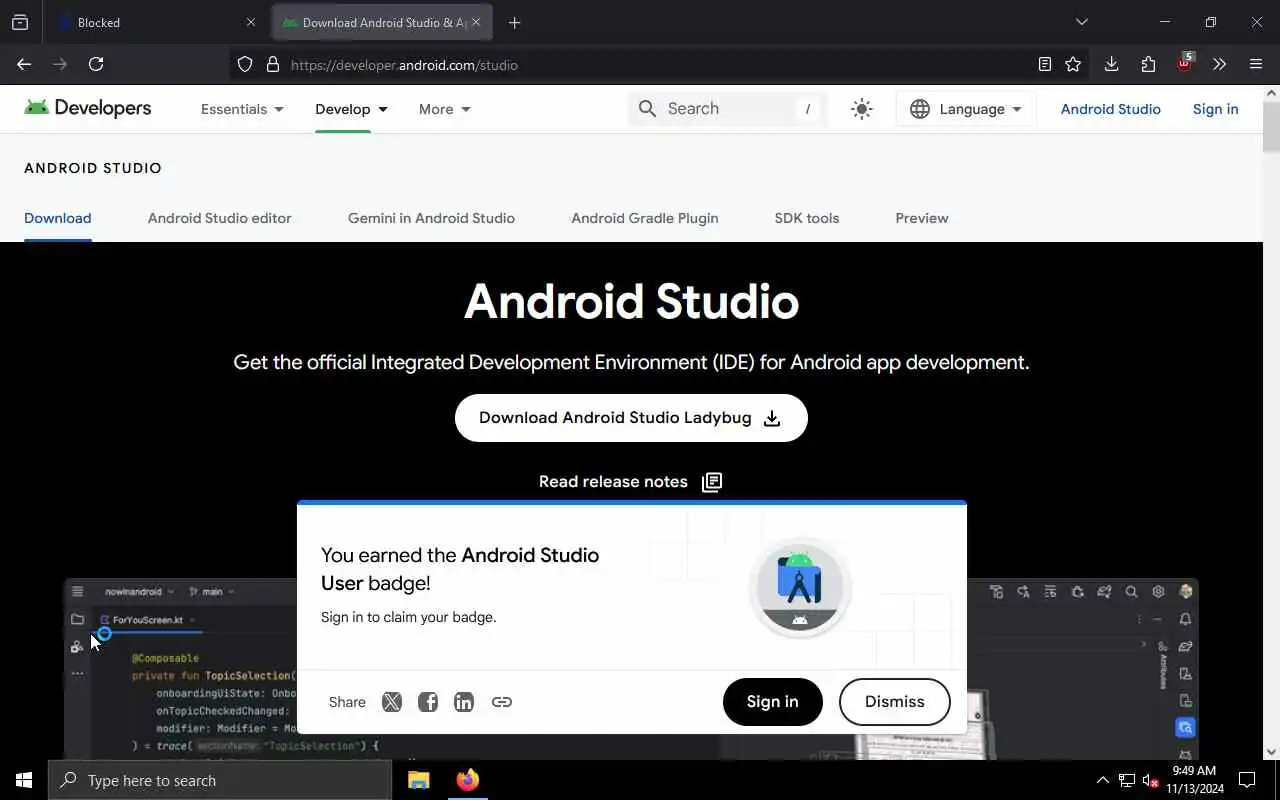
Task: Show more toolbar tools chevrons
Action: tap(1219, 64)
